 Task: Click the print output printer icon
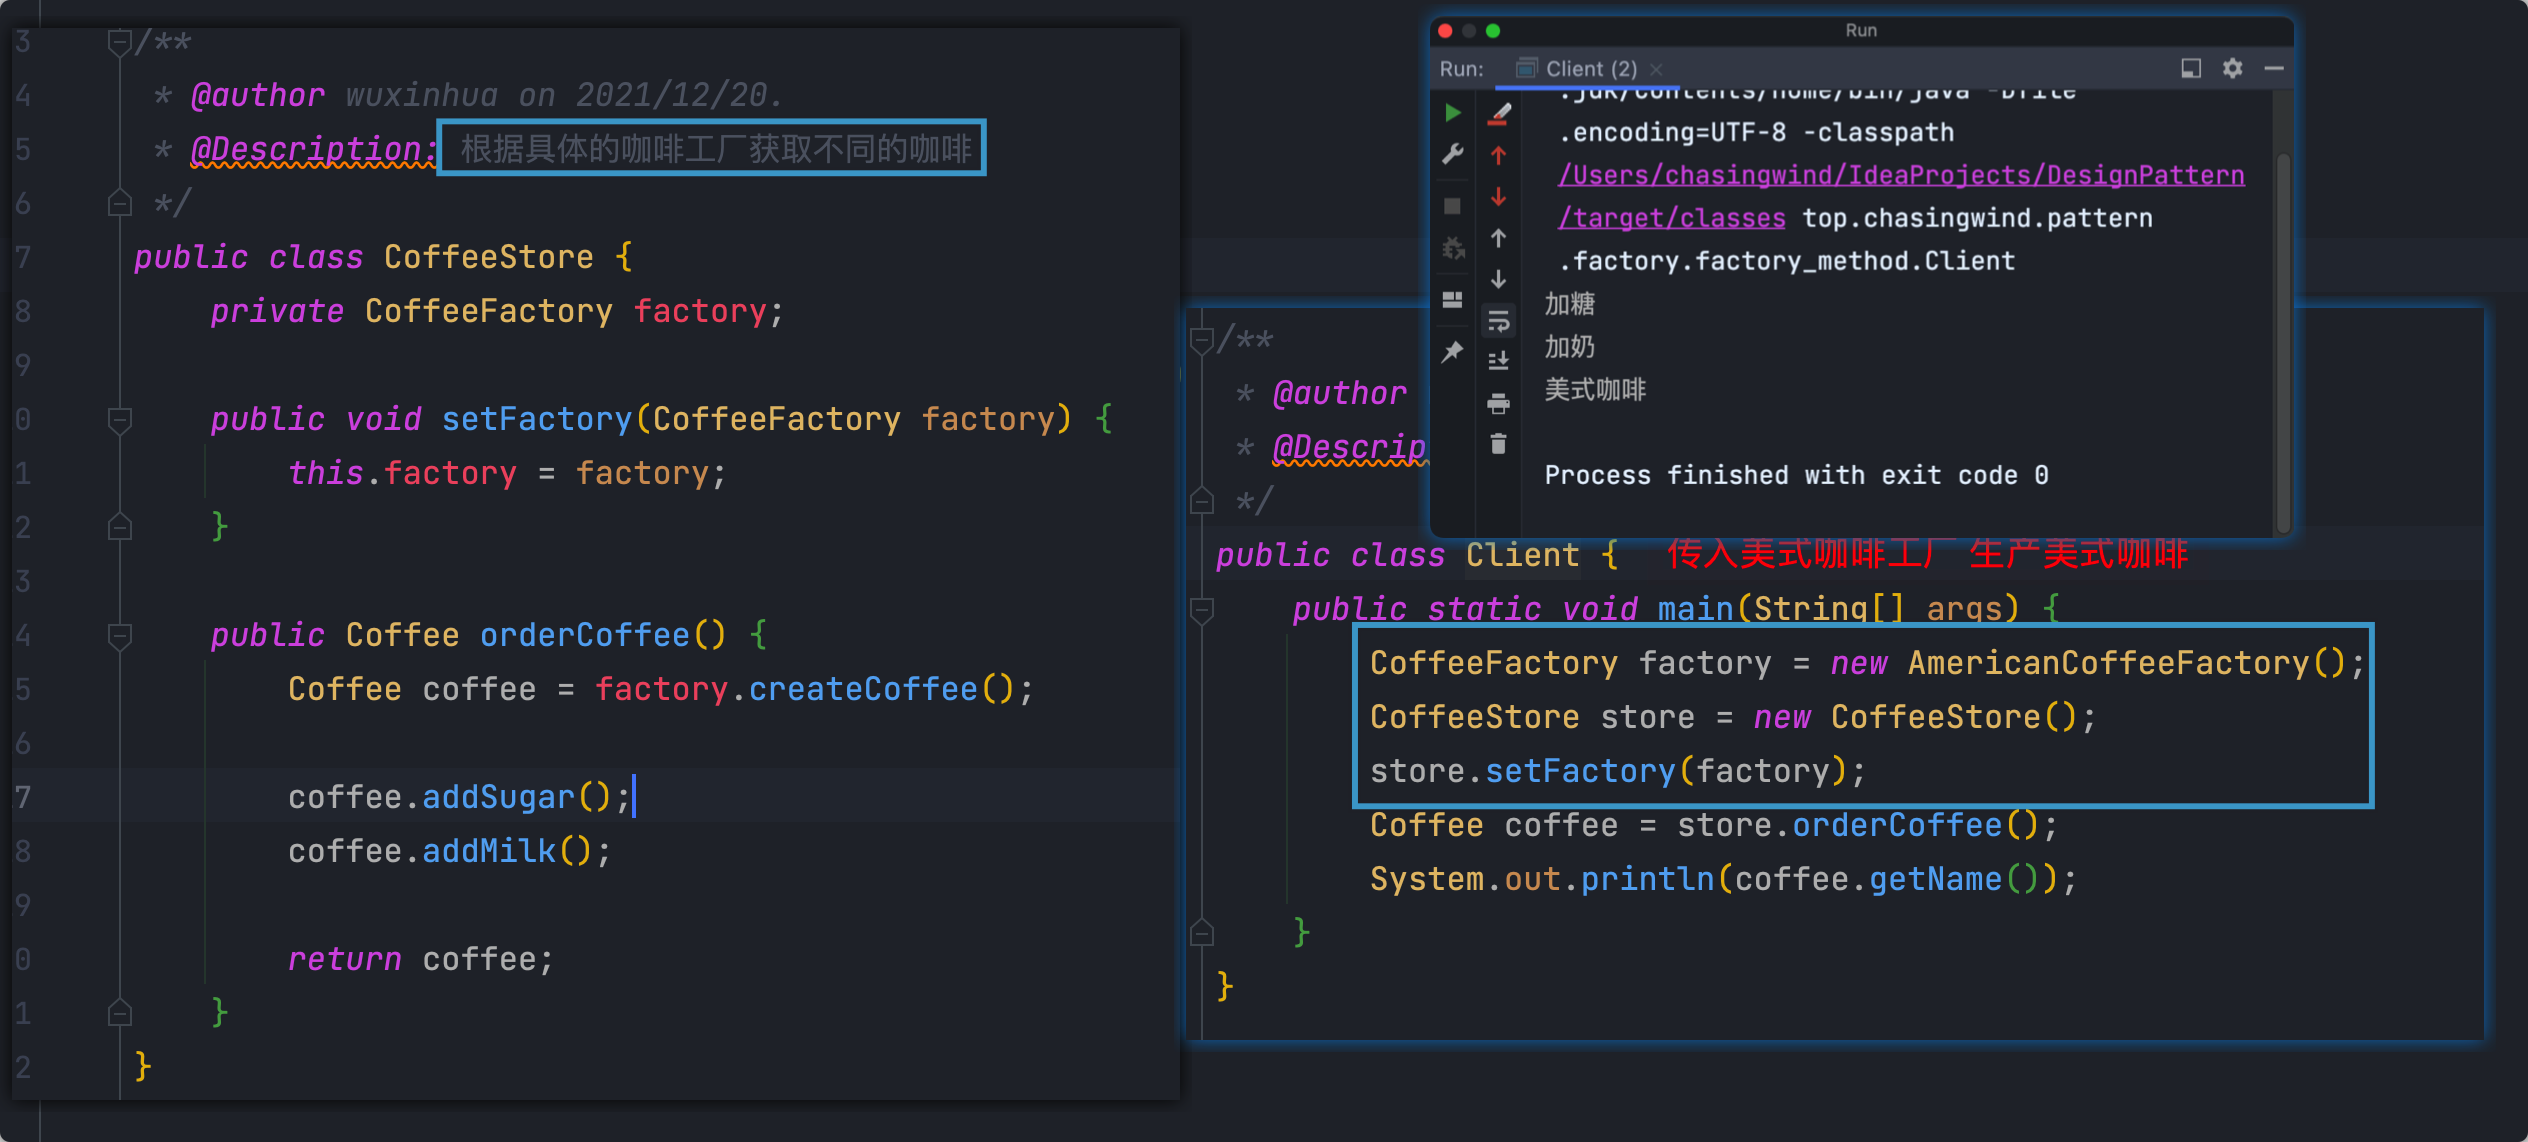click(1498, 404)
